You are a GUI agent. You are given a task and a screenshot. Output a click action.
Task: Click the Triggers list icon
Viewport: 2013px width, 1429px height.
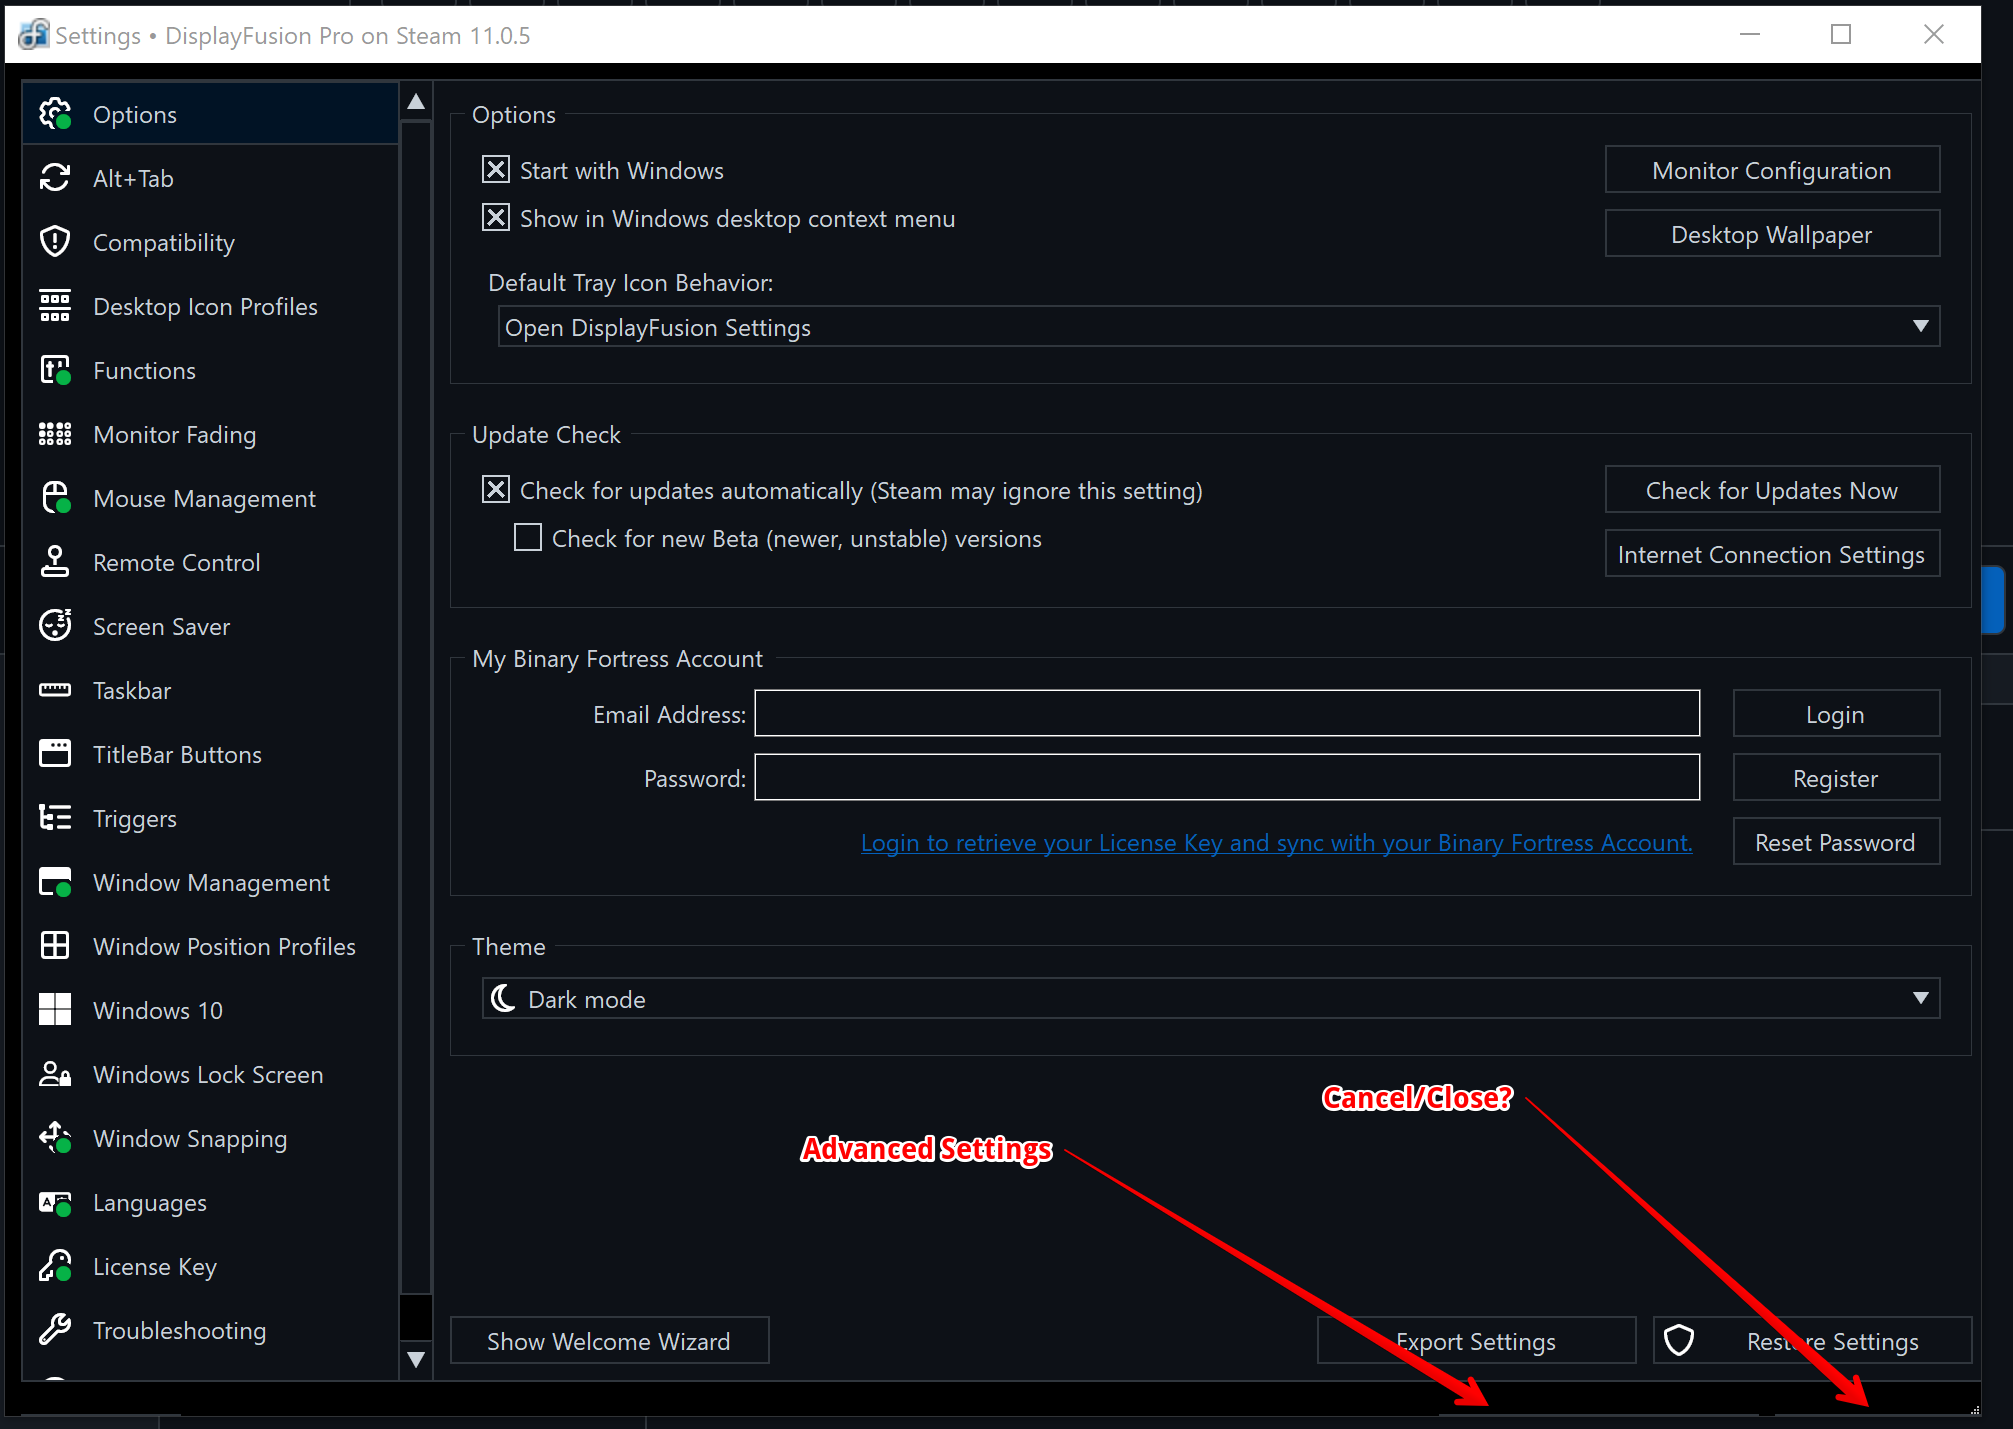55,818
